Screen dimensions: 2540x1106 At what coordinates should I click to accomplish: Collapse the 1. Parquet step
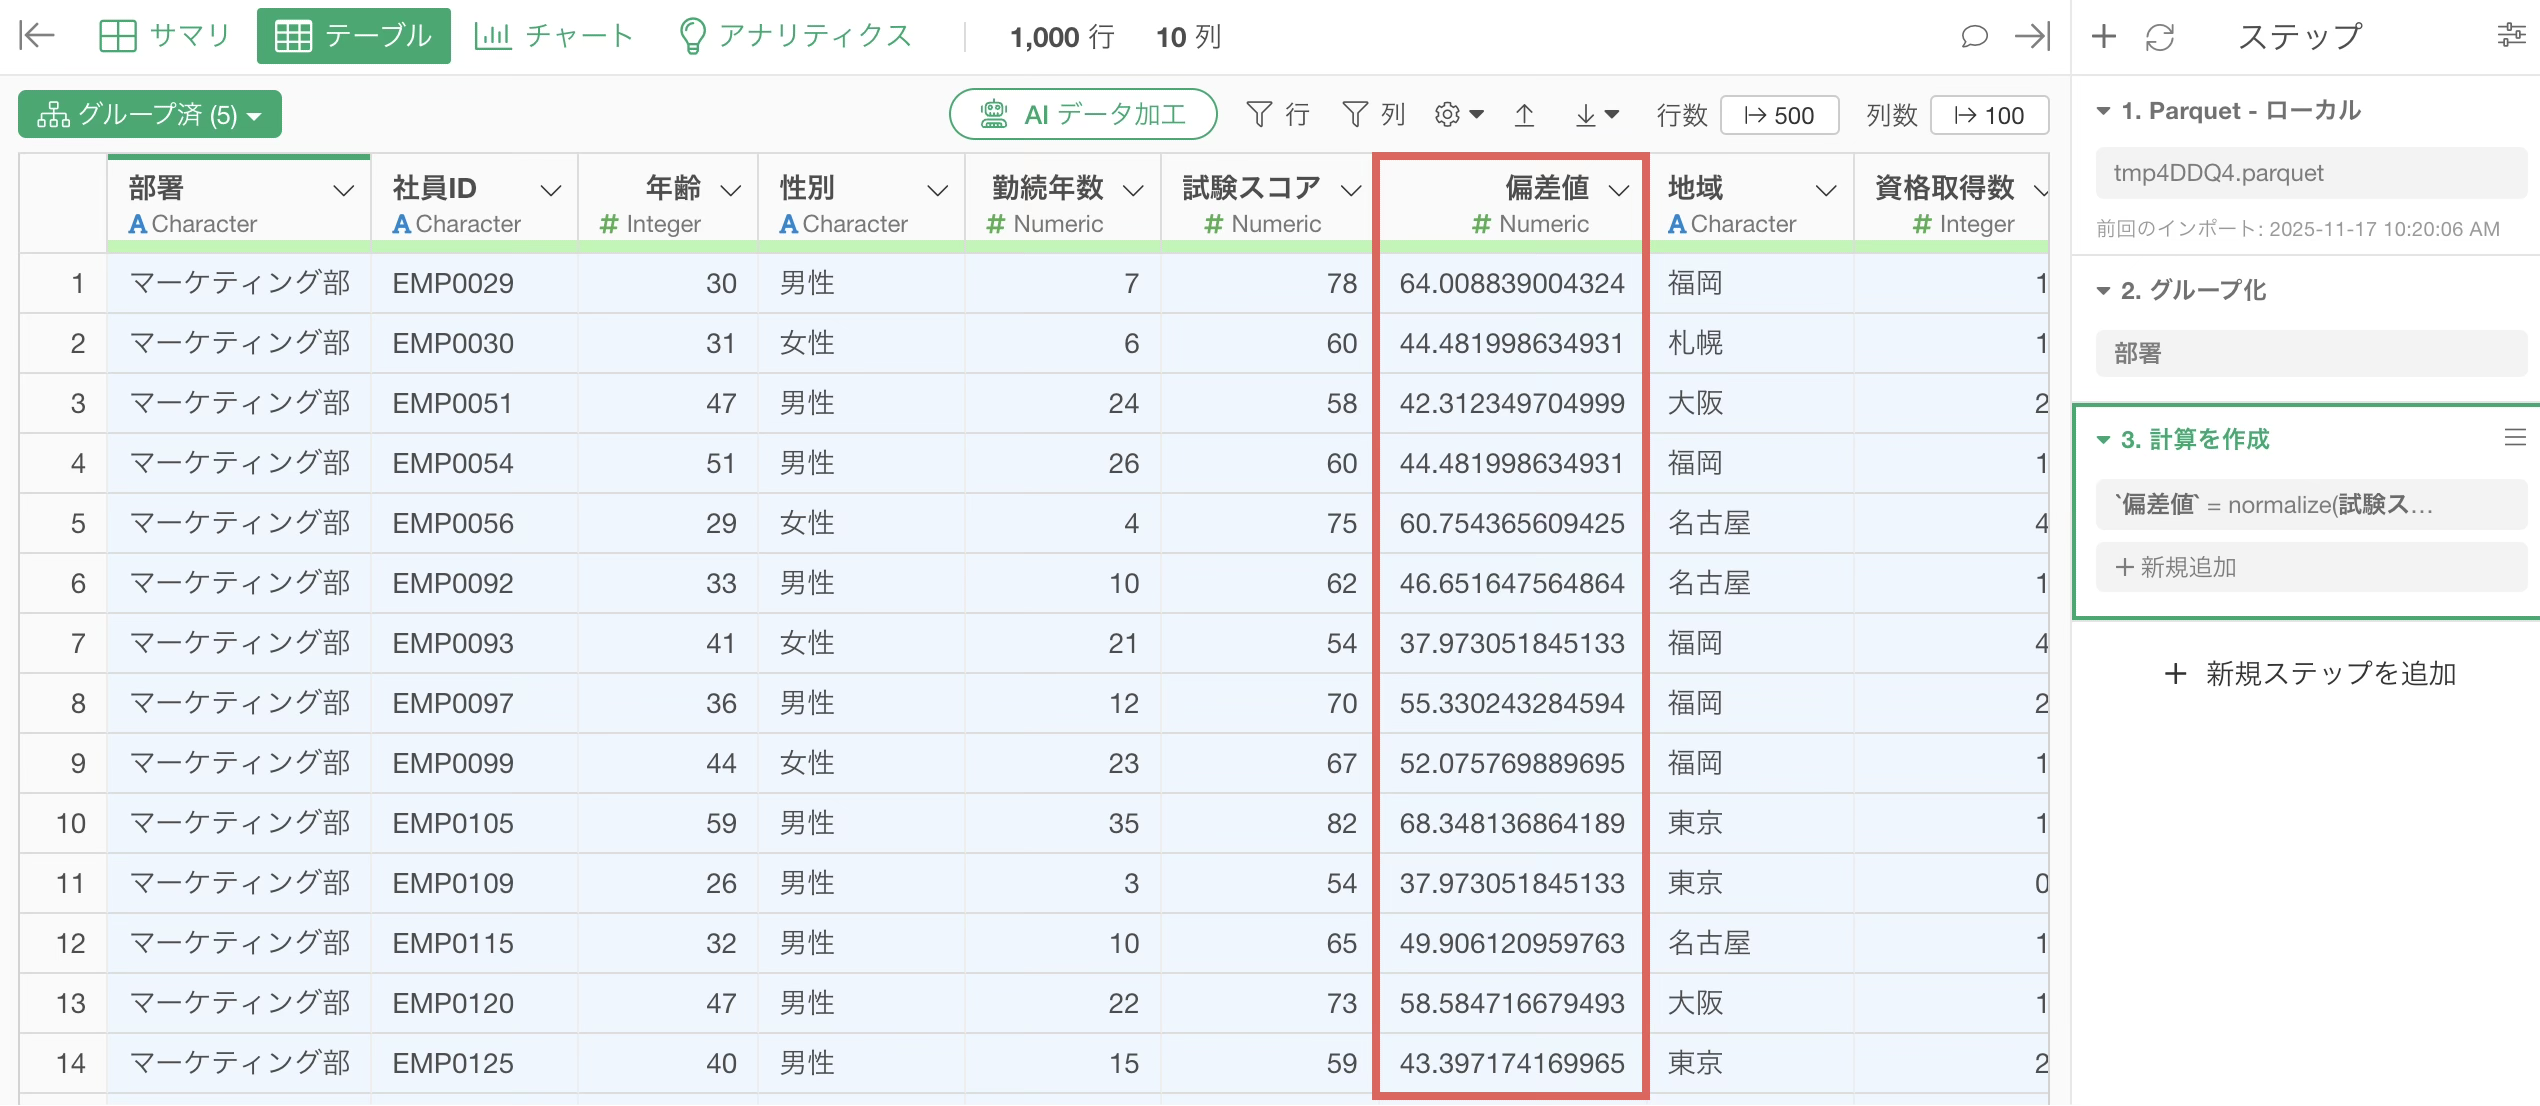(2104, 111)
